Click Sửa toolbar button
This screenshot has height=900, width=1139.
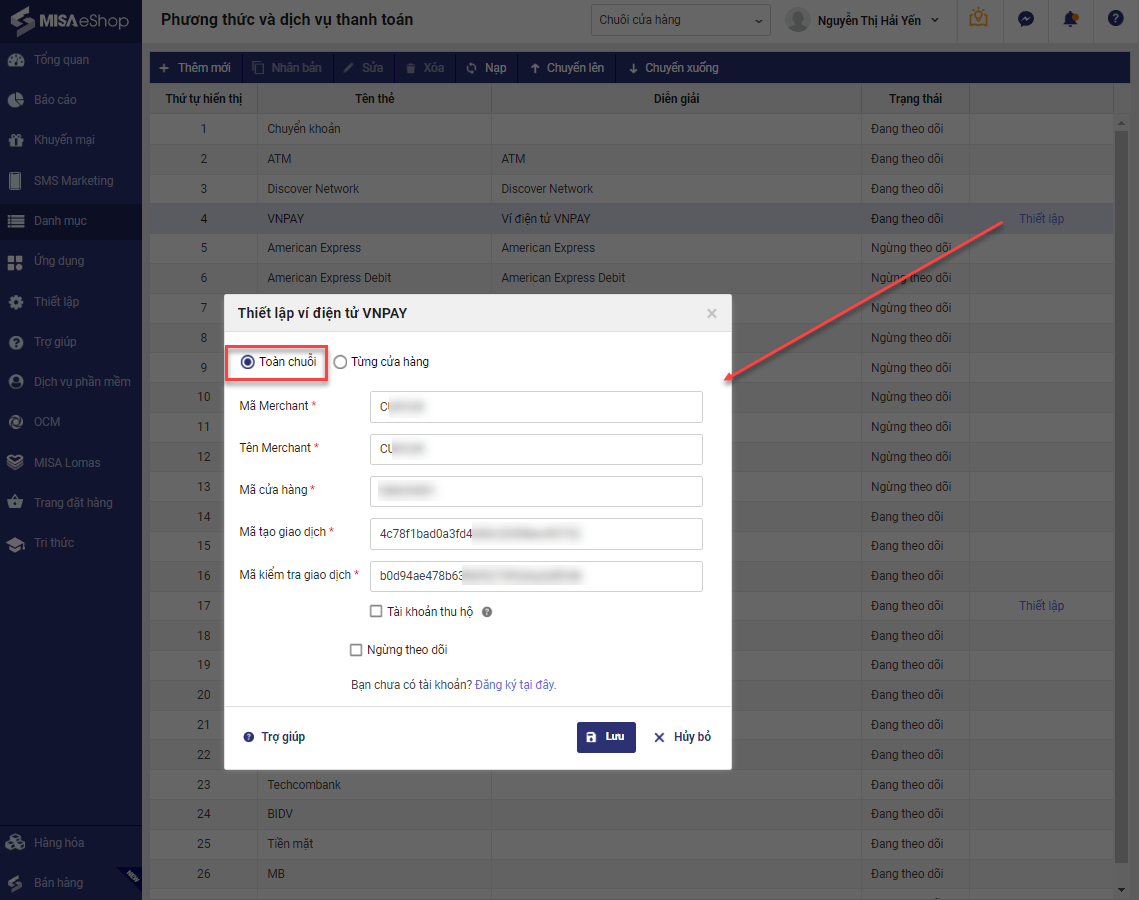363,68
